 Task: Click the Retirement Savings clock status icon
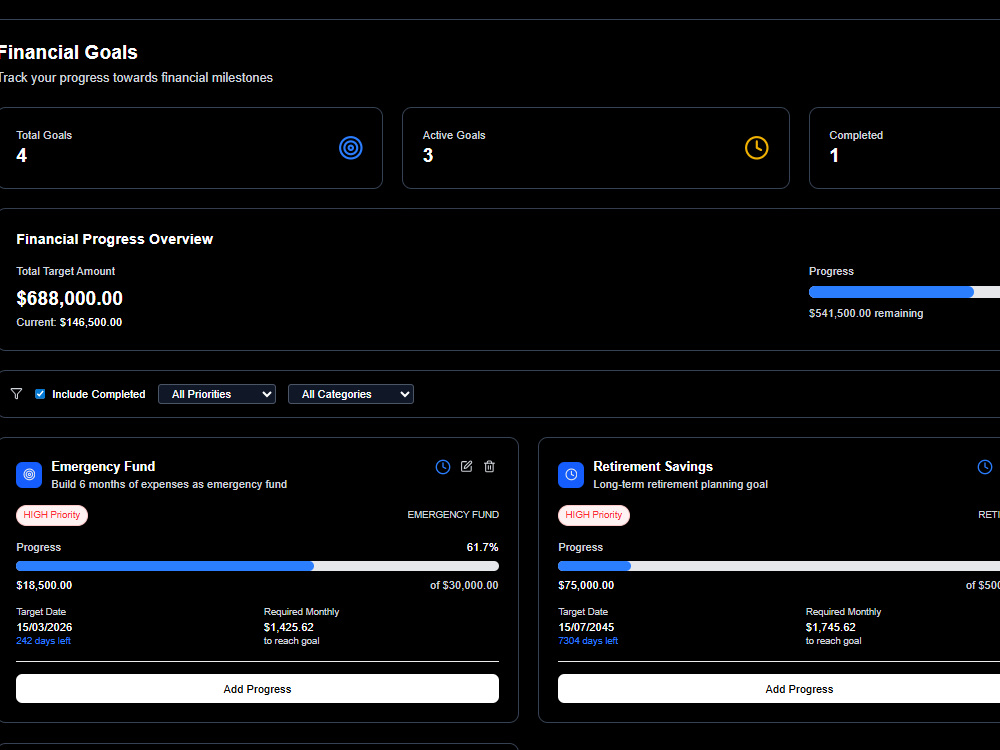pos(985,467)
